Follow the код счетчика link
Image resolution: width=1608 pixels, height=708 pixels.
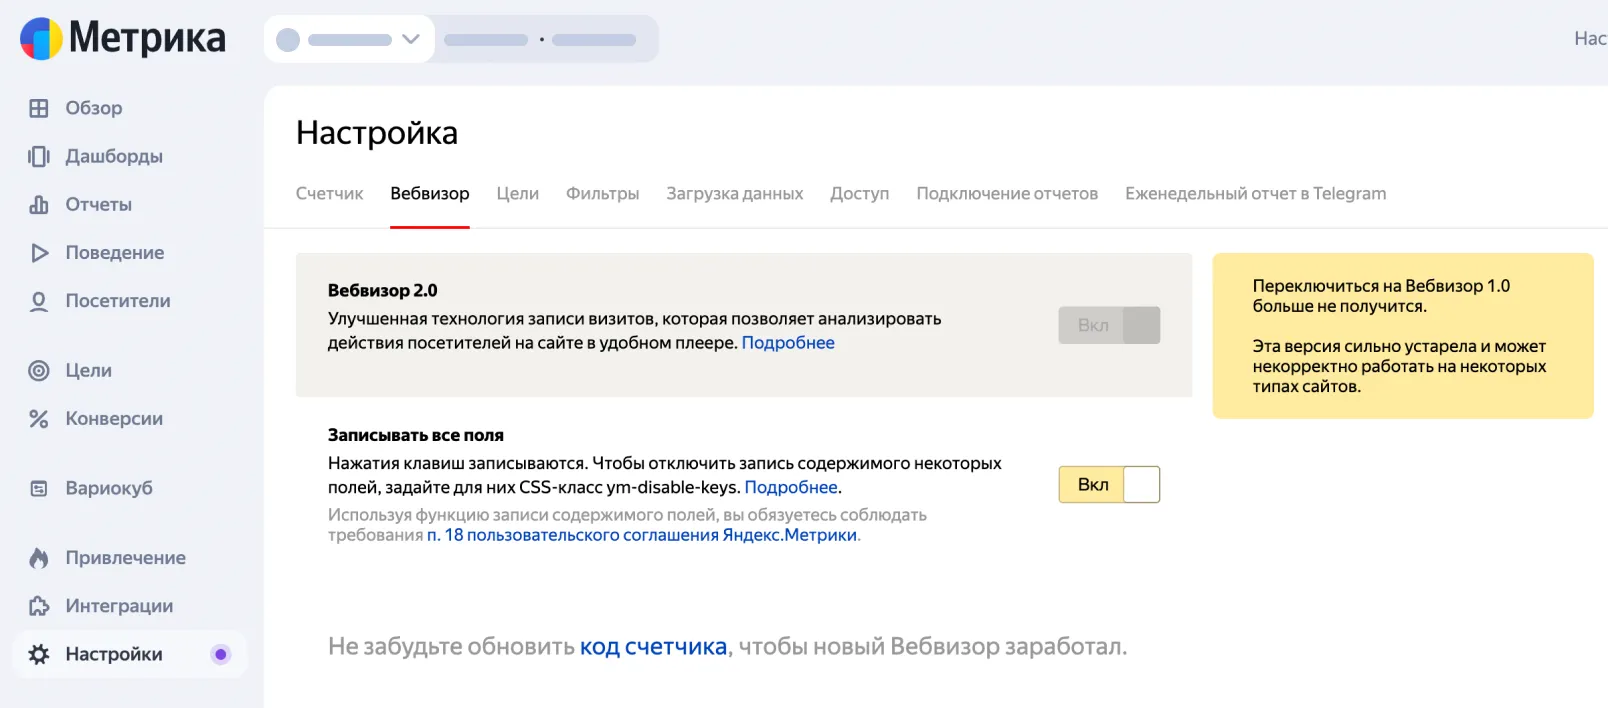[x=654, y=646]
